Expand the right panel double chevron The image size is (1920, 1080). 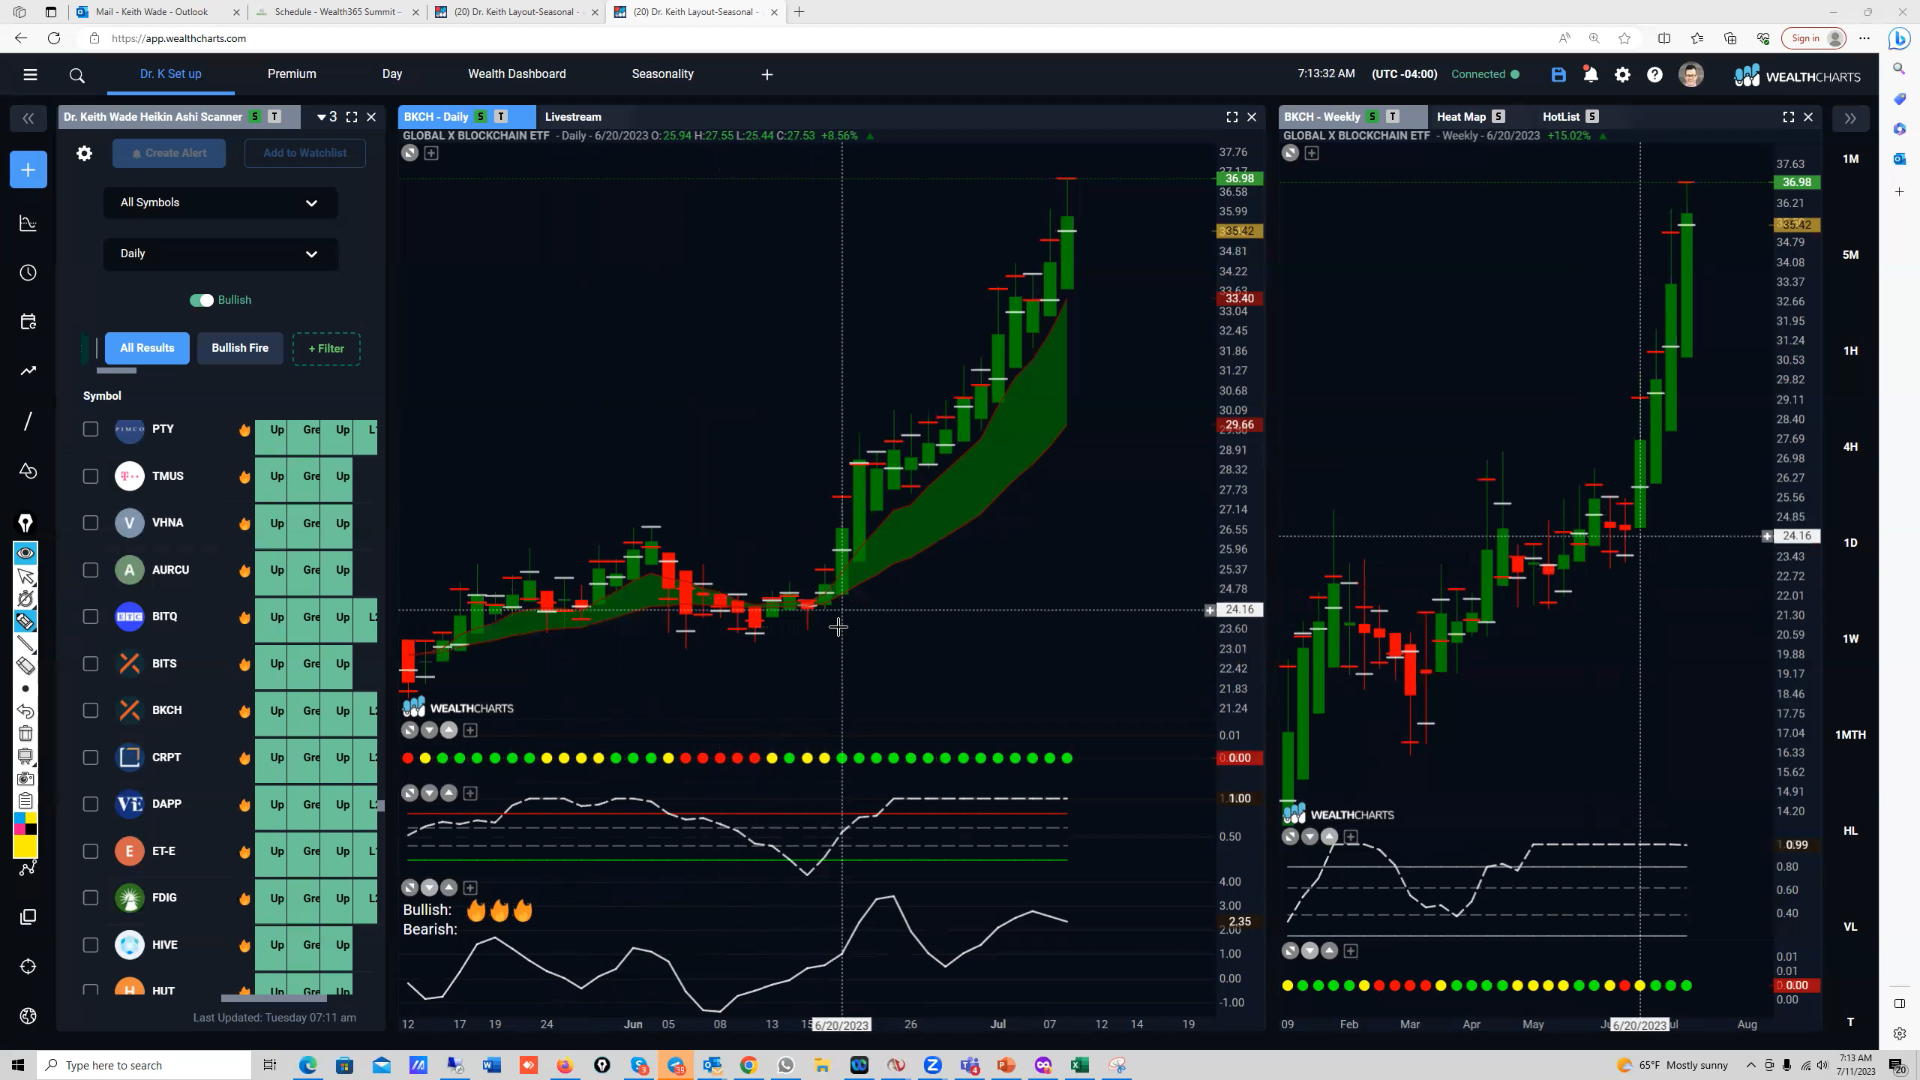1850,118
